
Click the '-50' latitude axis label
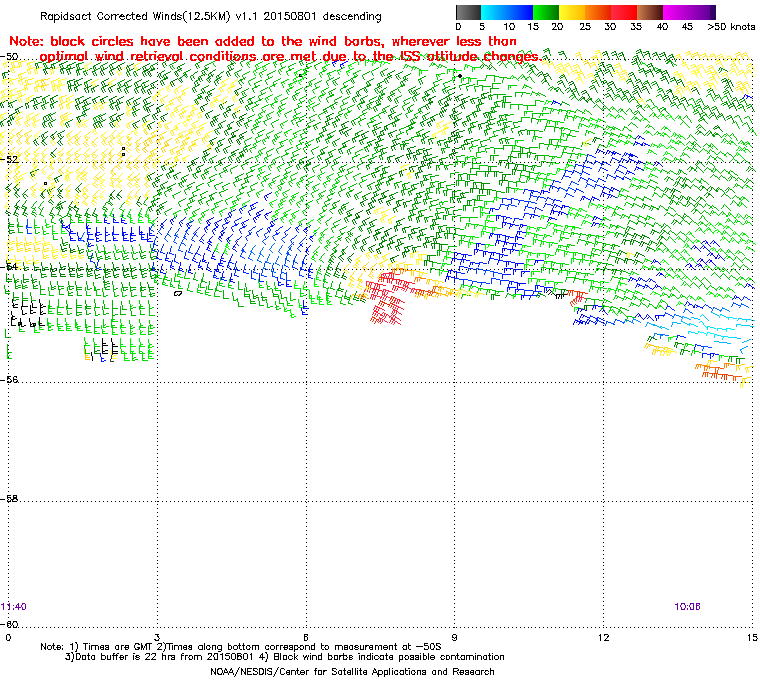pyautogui.click(x=9, y=57)
